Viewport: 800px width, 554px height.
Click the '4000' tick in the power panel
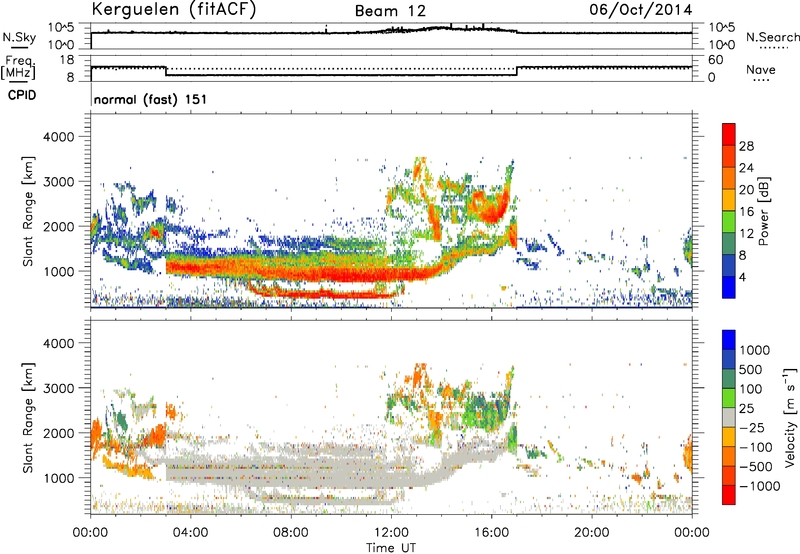58,137
